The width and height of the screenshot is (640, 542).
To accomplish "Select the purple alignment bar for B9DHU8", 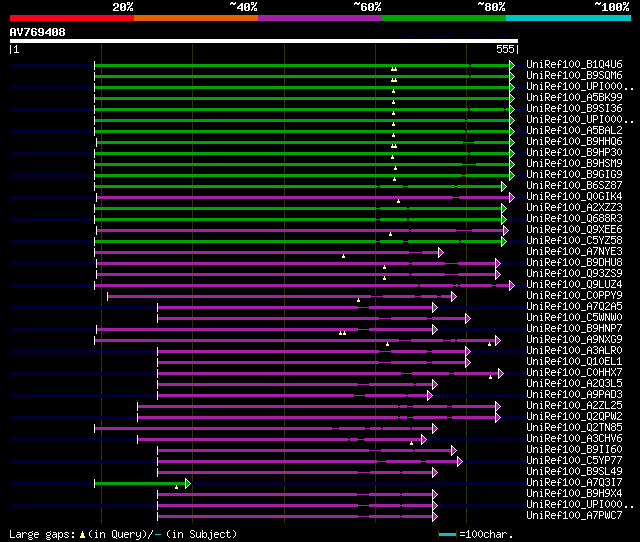I will [x=296, y=264].
